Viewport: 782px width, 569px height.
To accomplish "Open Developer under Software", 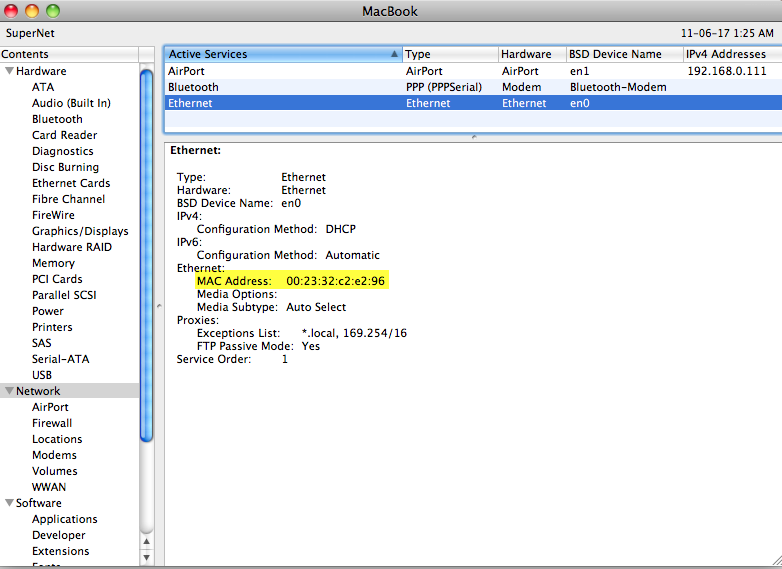I will click(59, 535).
